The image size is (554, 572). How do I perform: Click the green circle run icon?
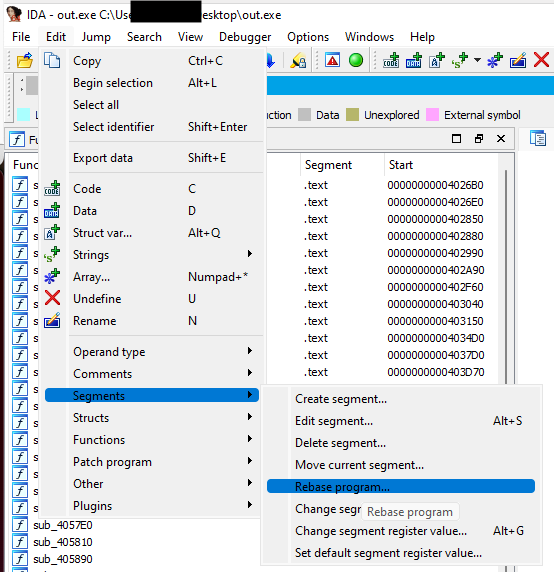[356, 60]
